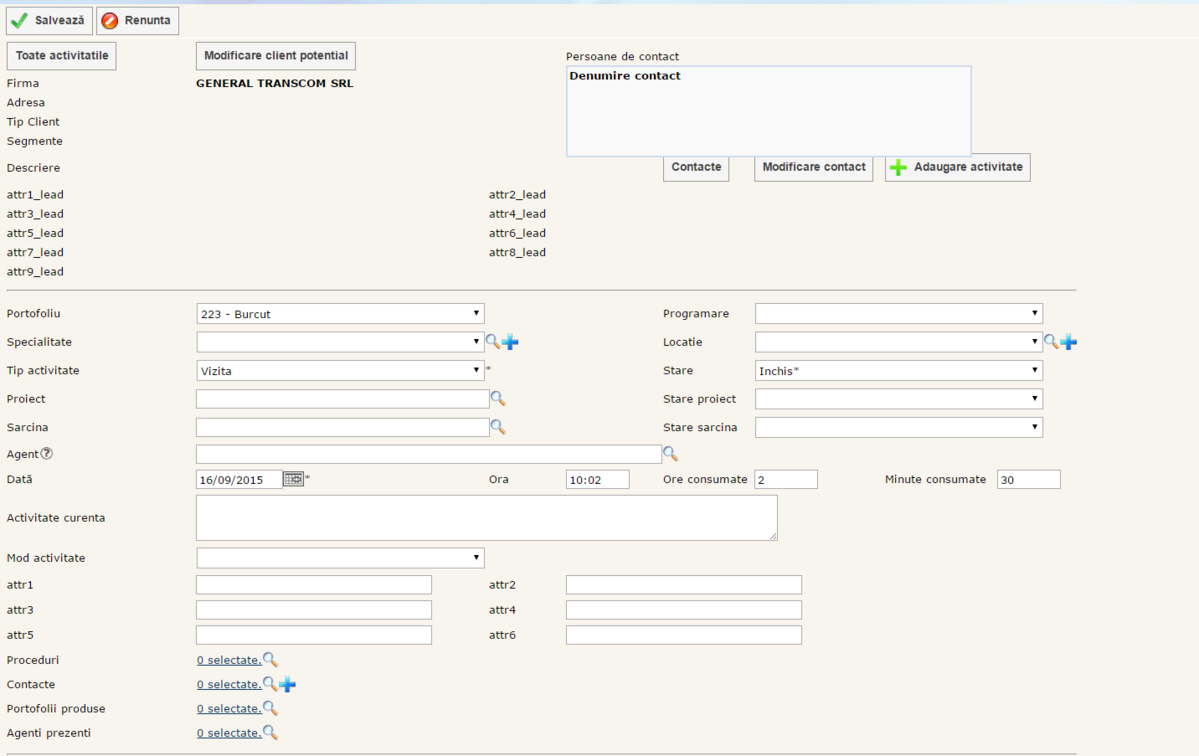Open the Mod activitate dropdown
1199x756 pixels.
click(x=340, y=558)
